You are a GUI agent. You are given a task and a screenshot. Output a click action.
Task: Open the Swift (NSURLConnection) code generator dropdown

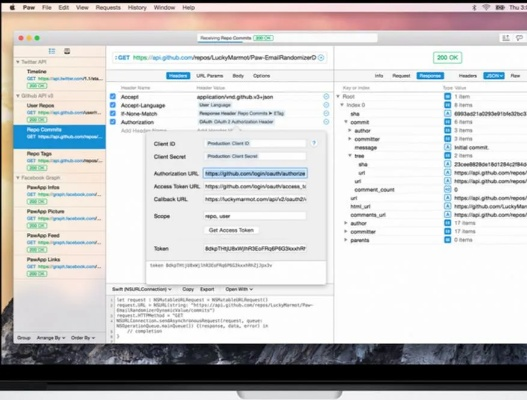[141, 289]
